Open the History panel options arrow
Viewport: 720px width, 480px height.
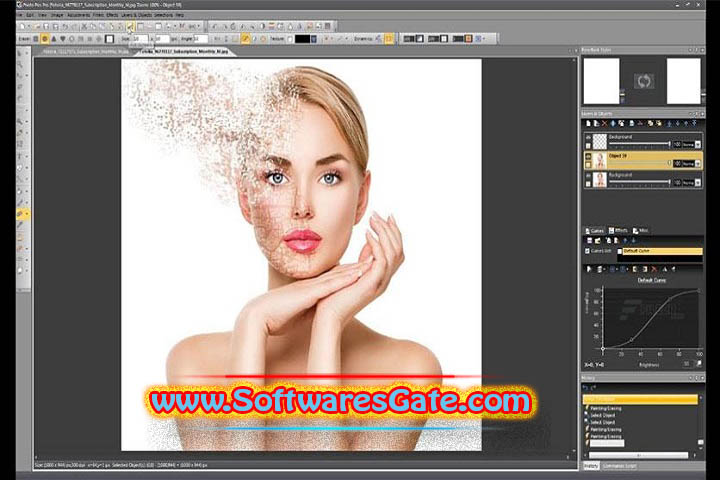click(691, 378)
